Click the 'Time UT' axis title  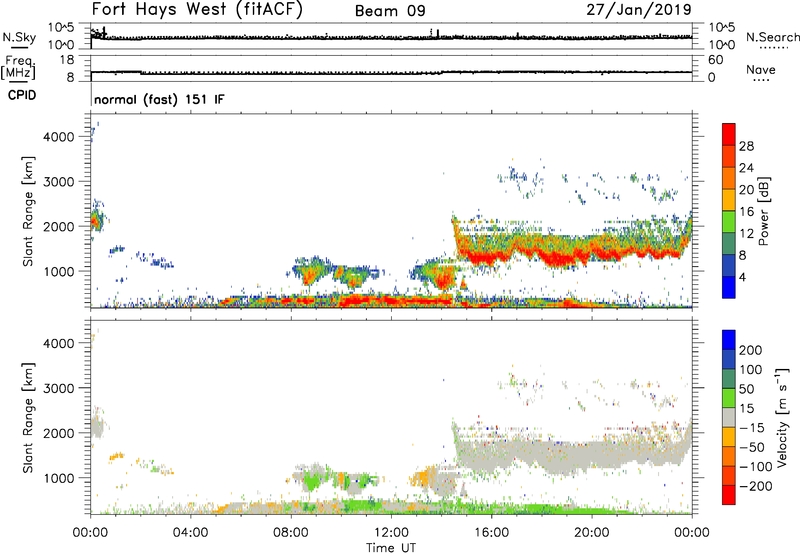(x=391, y=548)
